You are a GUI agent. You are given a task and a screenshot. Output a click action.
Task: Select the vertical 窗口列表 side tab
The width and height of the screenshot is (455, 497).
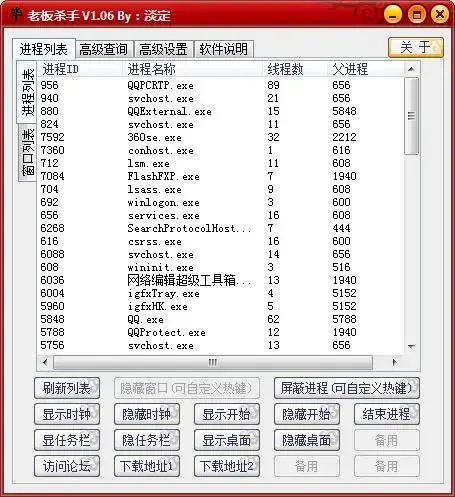click(27, 152)
